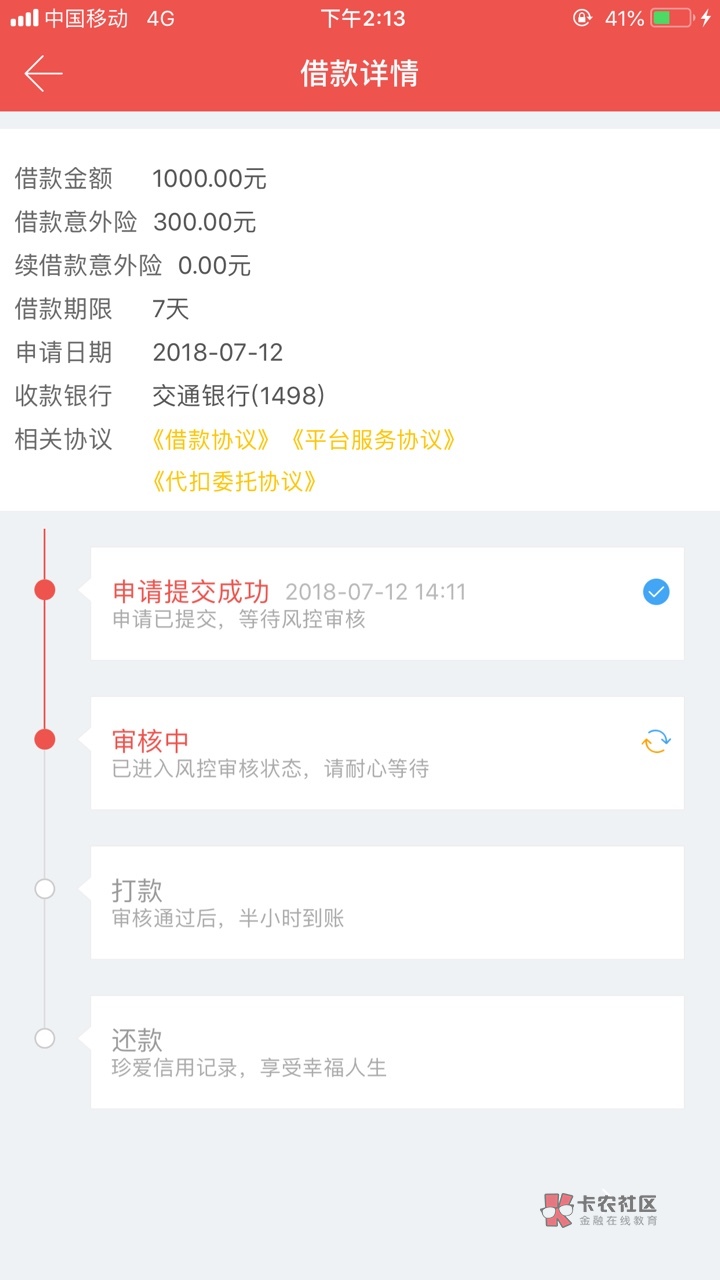The height and width of the screenshot is (1280, 720).
Task: Open the 《代扣委托协议》 link
Action: [236, 482]
